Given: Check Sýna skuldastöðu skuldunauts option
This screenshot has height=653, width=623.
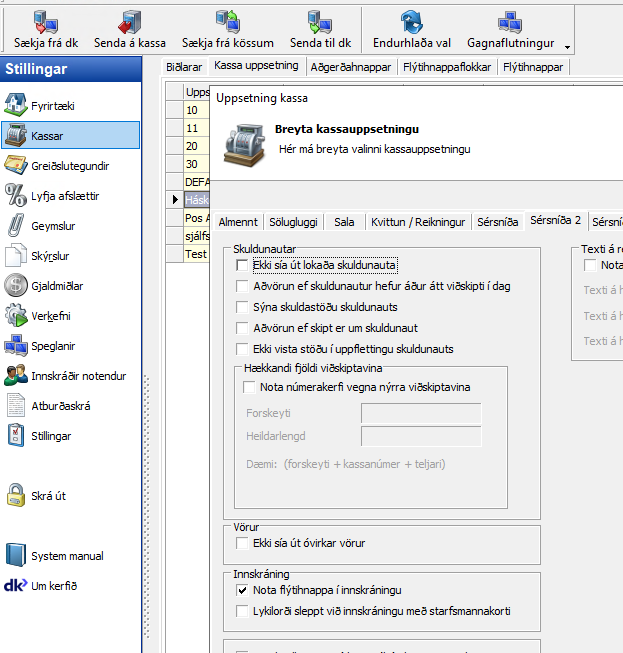Looking at the screenshot, I should coord(242,307).
